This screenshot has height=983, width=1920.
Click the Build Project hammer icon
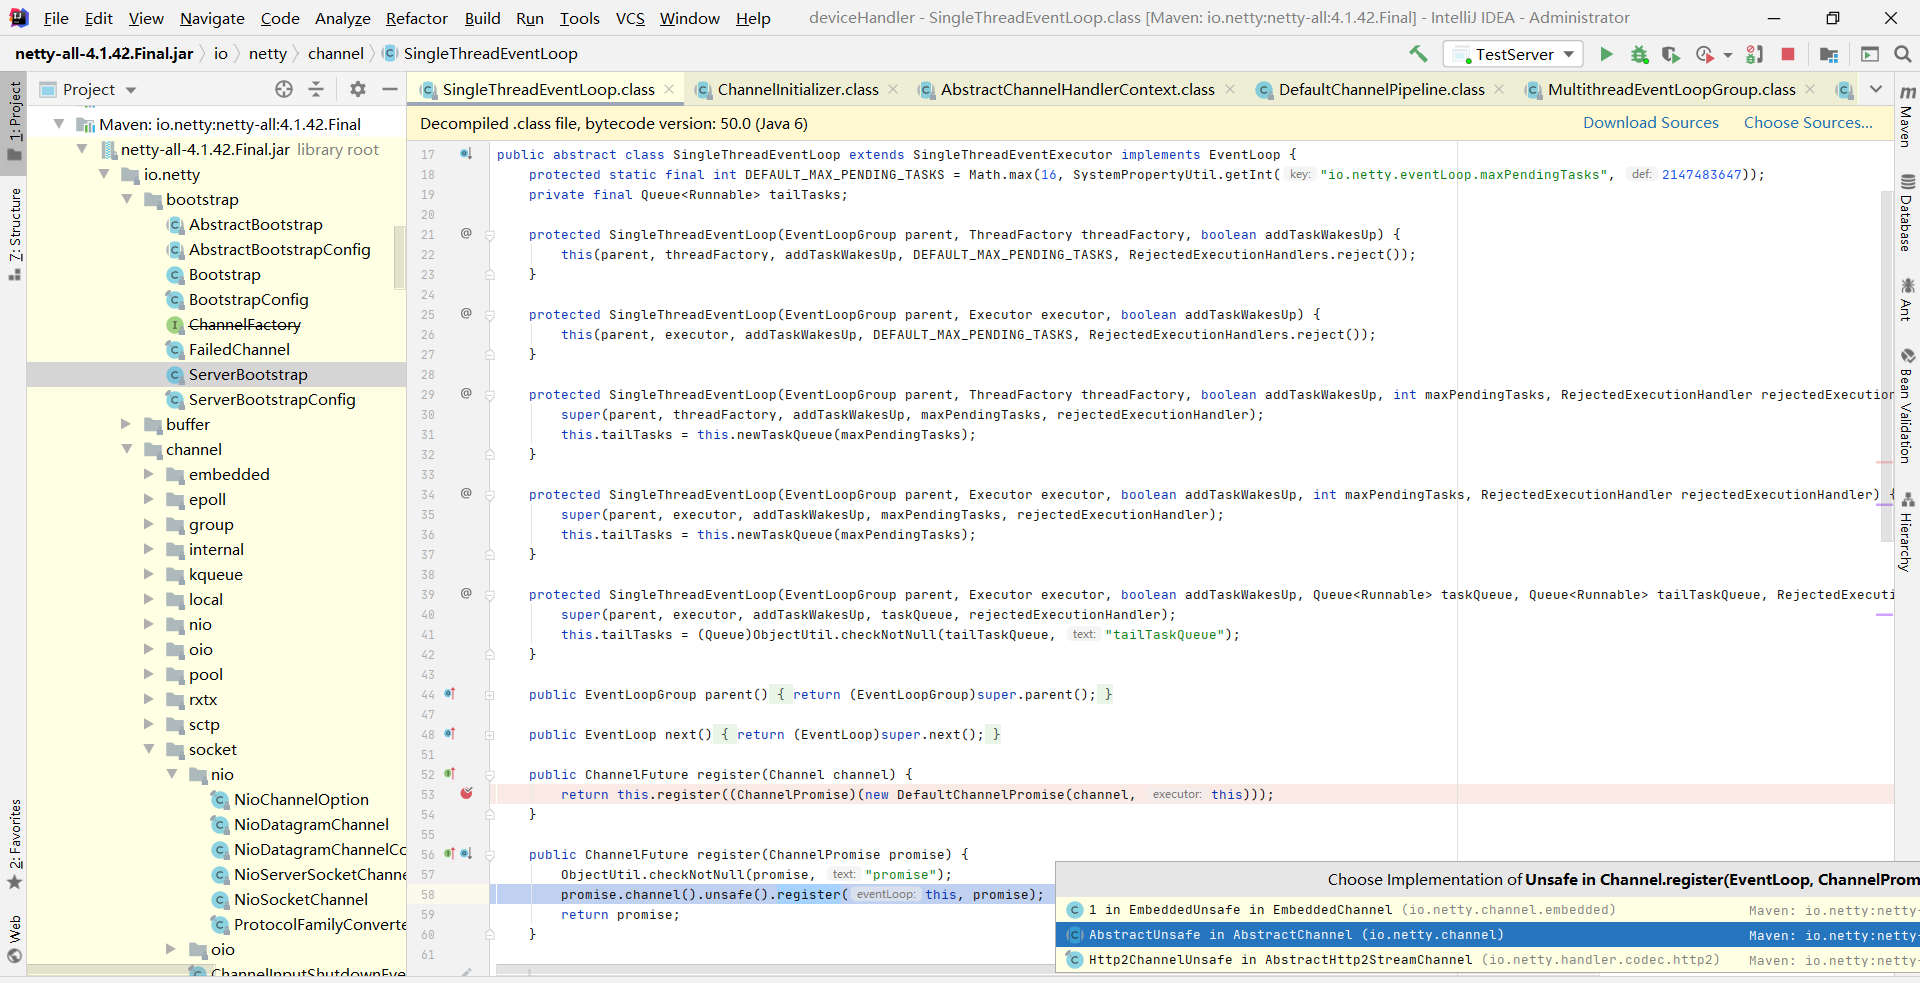(1418, 54)
